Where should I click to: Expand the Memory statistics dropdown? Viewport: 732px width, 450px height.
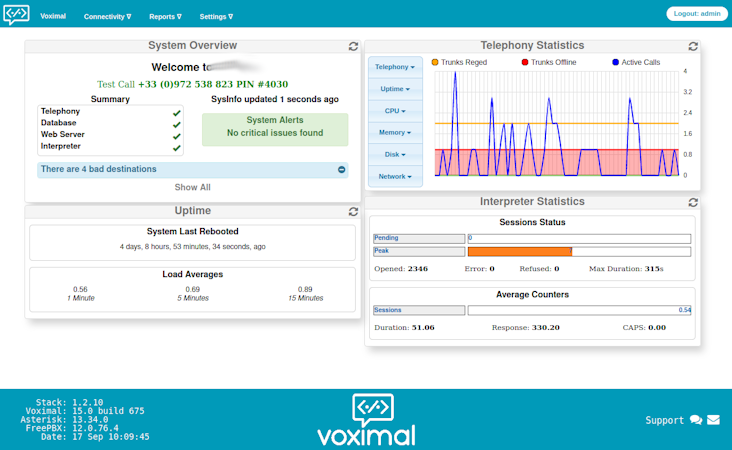395,133
